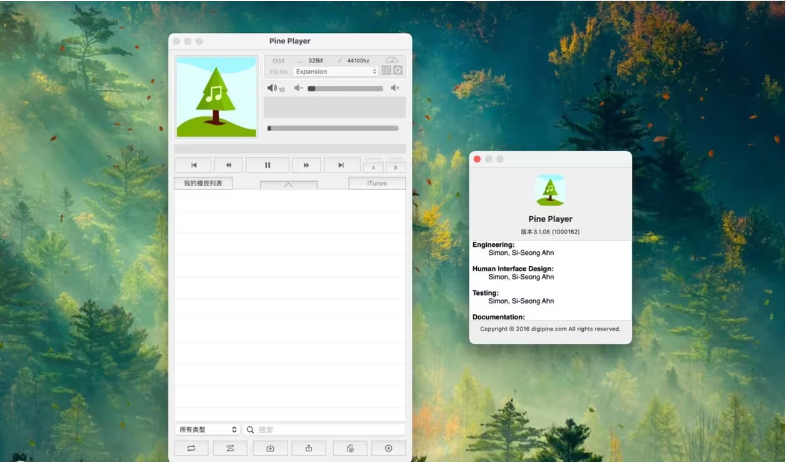Click the Pine Player logo in About window
Image resolution: width=786 pixels, height=462 pixels.
click(550, 190)
